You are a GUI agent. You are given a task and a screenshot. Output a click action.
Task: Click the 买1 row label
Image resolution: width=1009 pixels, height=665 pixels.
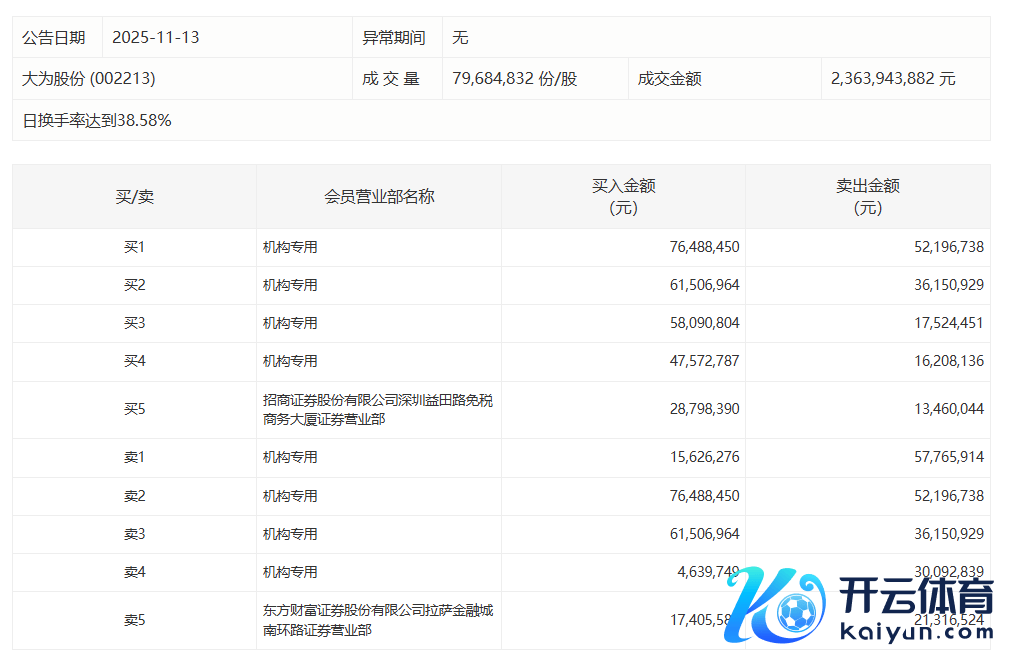pos(134,247)
